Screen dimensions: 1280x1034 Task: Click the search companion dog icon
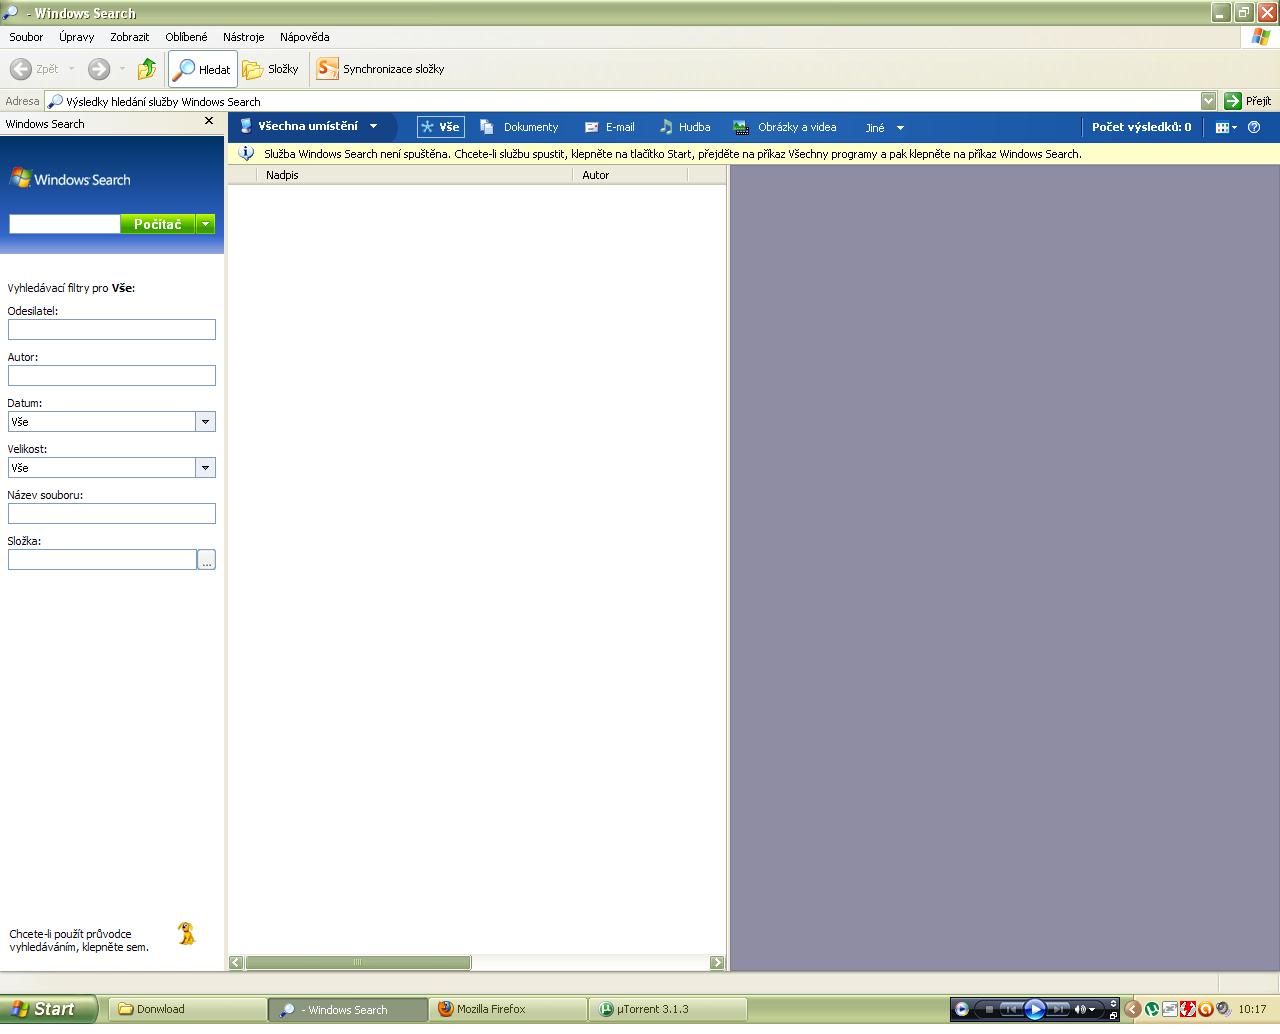click(186, 934)
